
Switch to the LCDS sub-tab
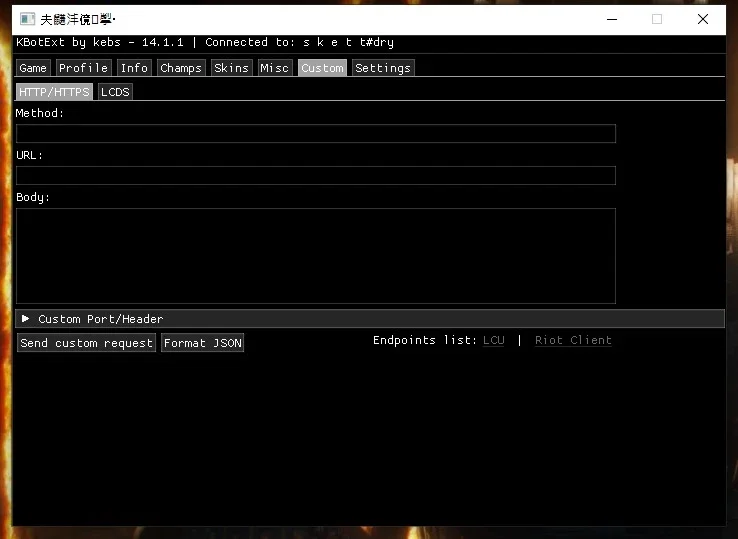coord(115,92)
